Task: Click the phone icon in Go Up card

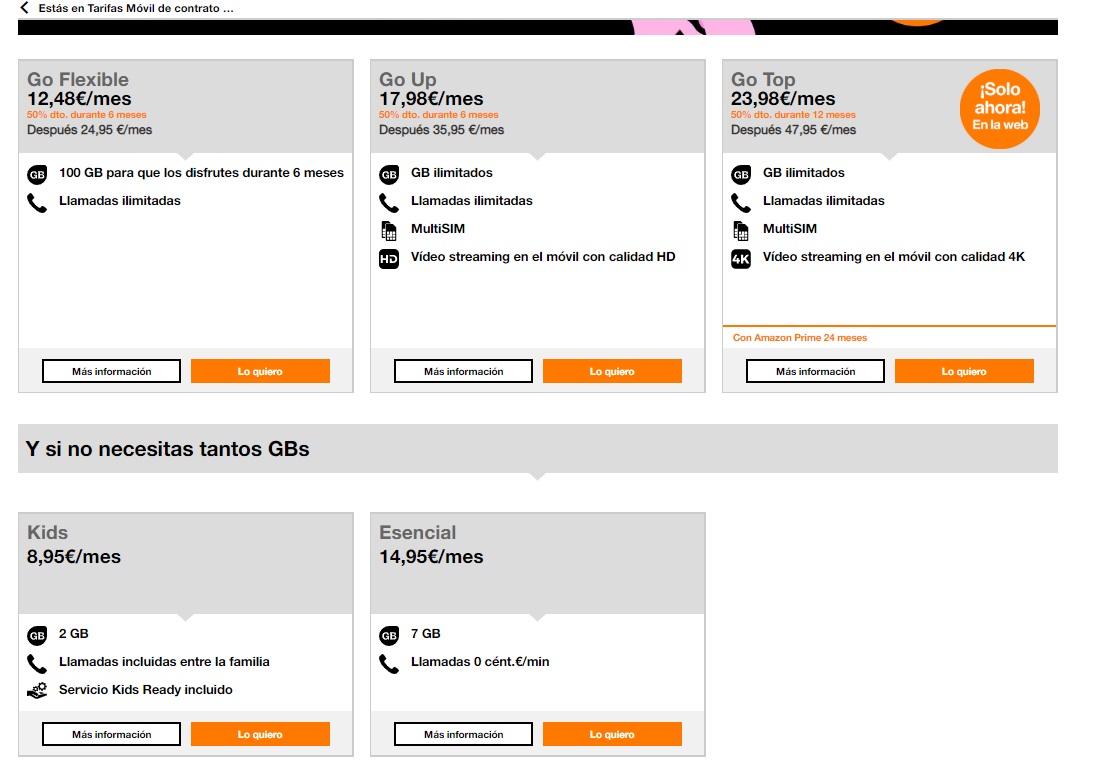Action: click(x=389, y=203)
